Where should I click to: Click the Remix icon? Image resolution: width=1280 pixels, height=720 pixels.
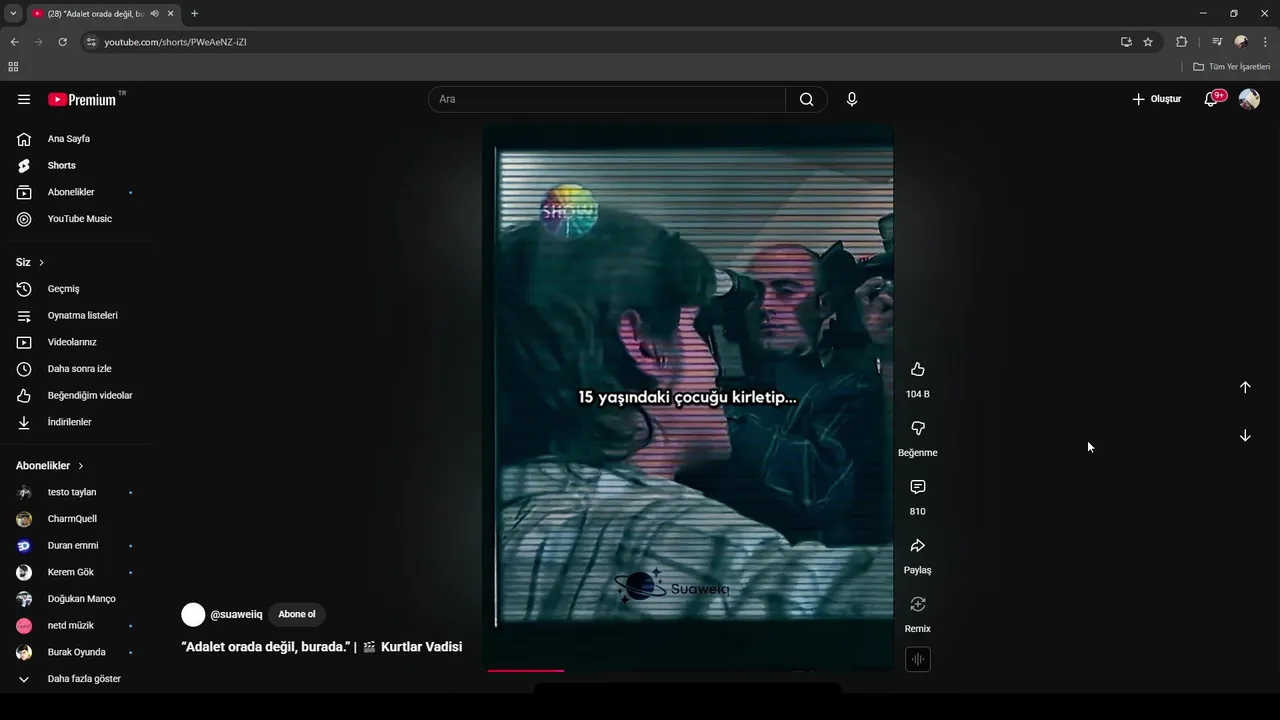pyautogui.click(x=918, y=604)
